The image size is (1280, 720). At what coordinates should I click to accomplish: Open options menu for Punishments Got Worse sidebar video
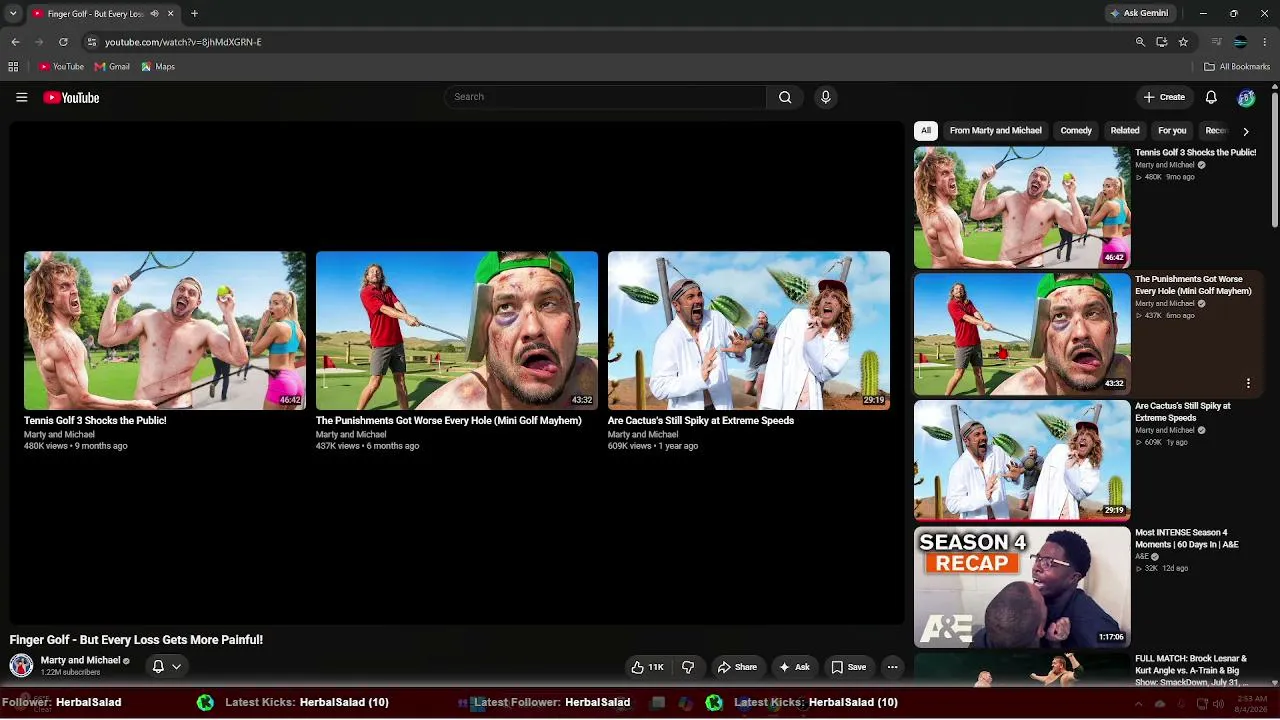1248,383
